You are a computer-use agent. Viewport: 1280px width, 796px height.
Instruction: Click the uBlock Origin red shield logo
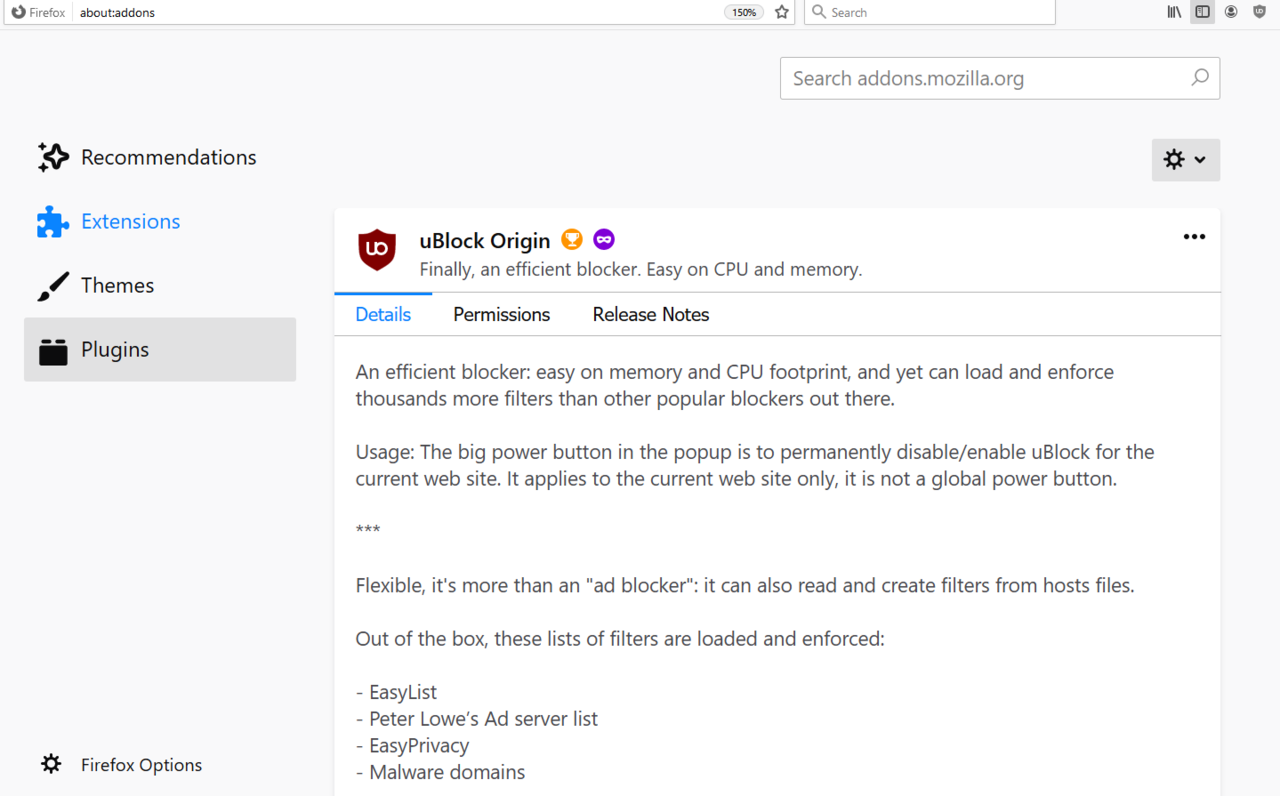point(377,250)
